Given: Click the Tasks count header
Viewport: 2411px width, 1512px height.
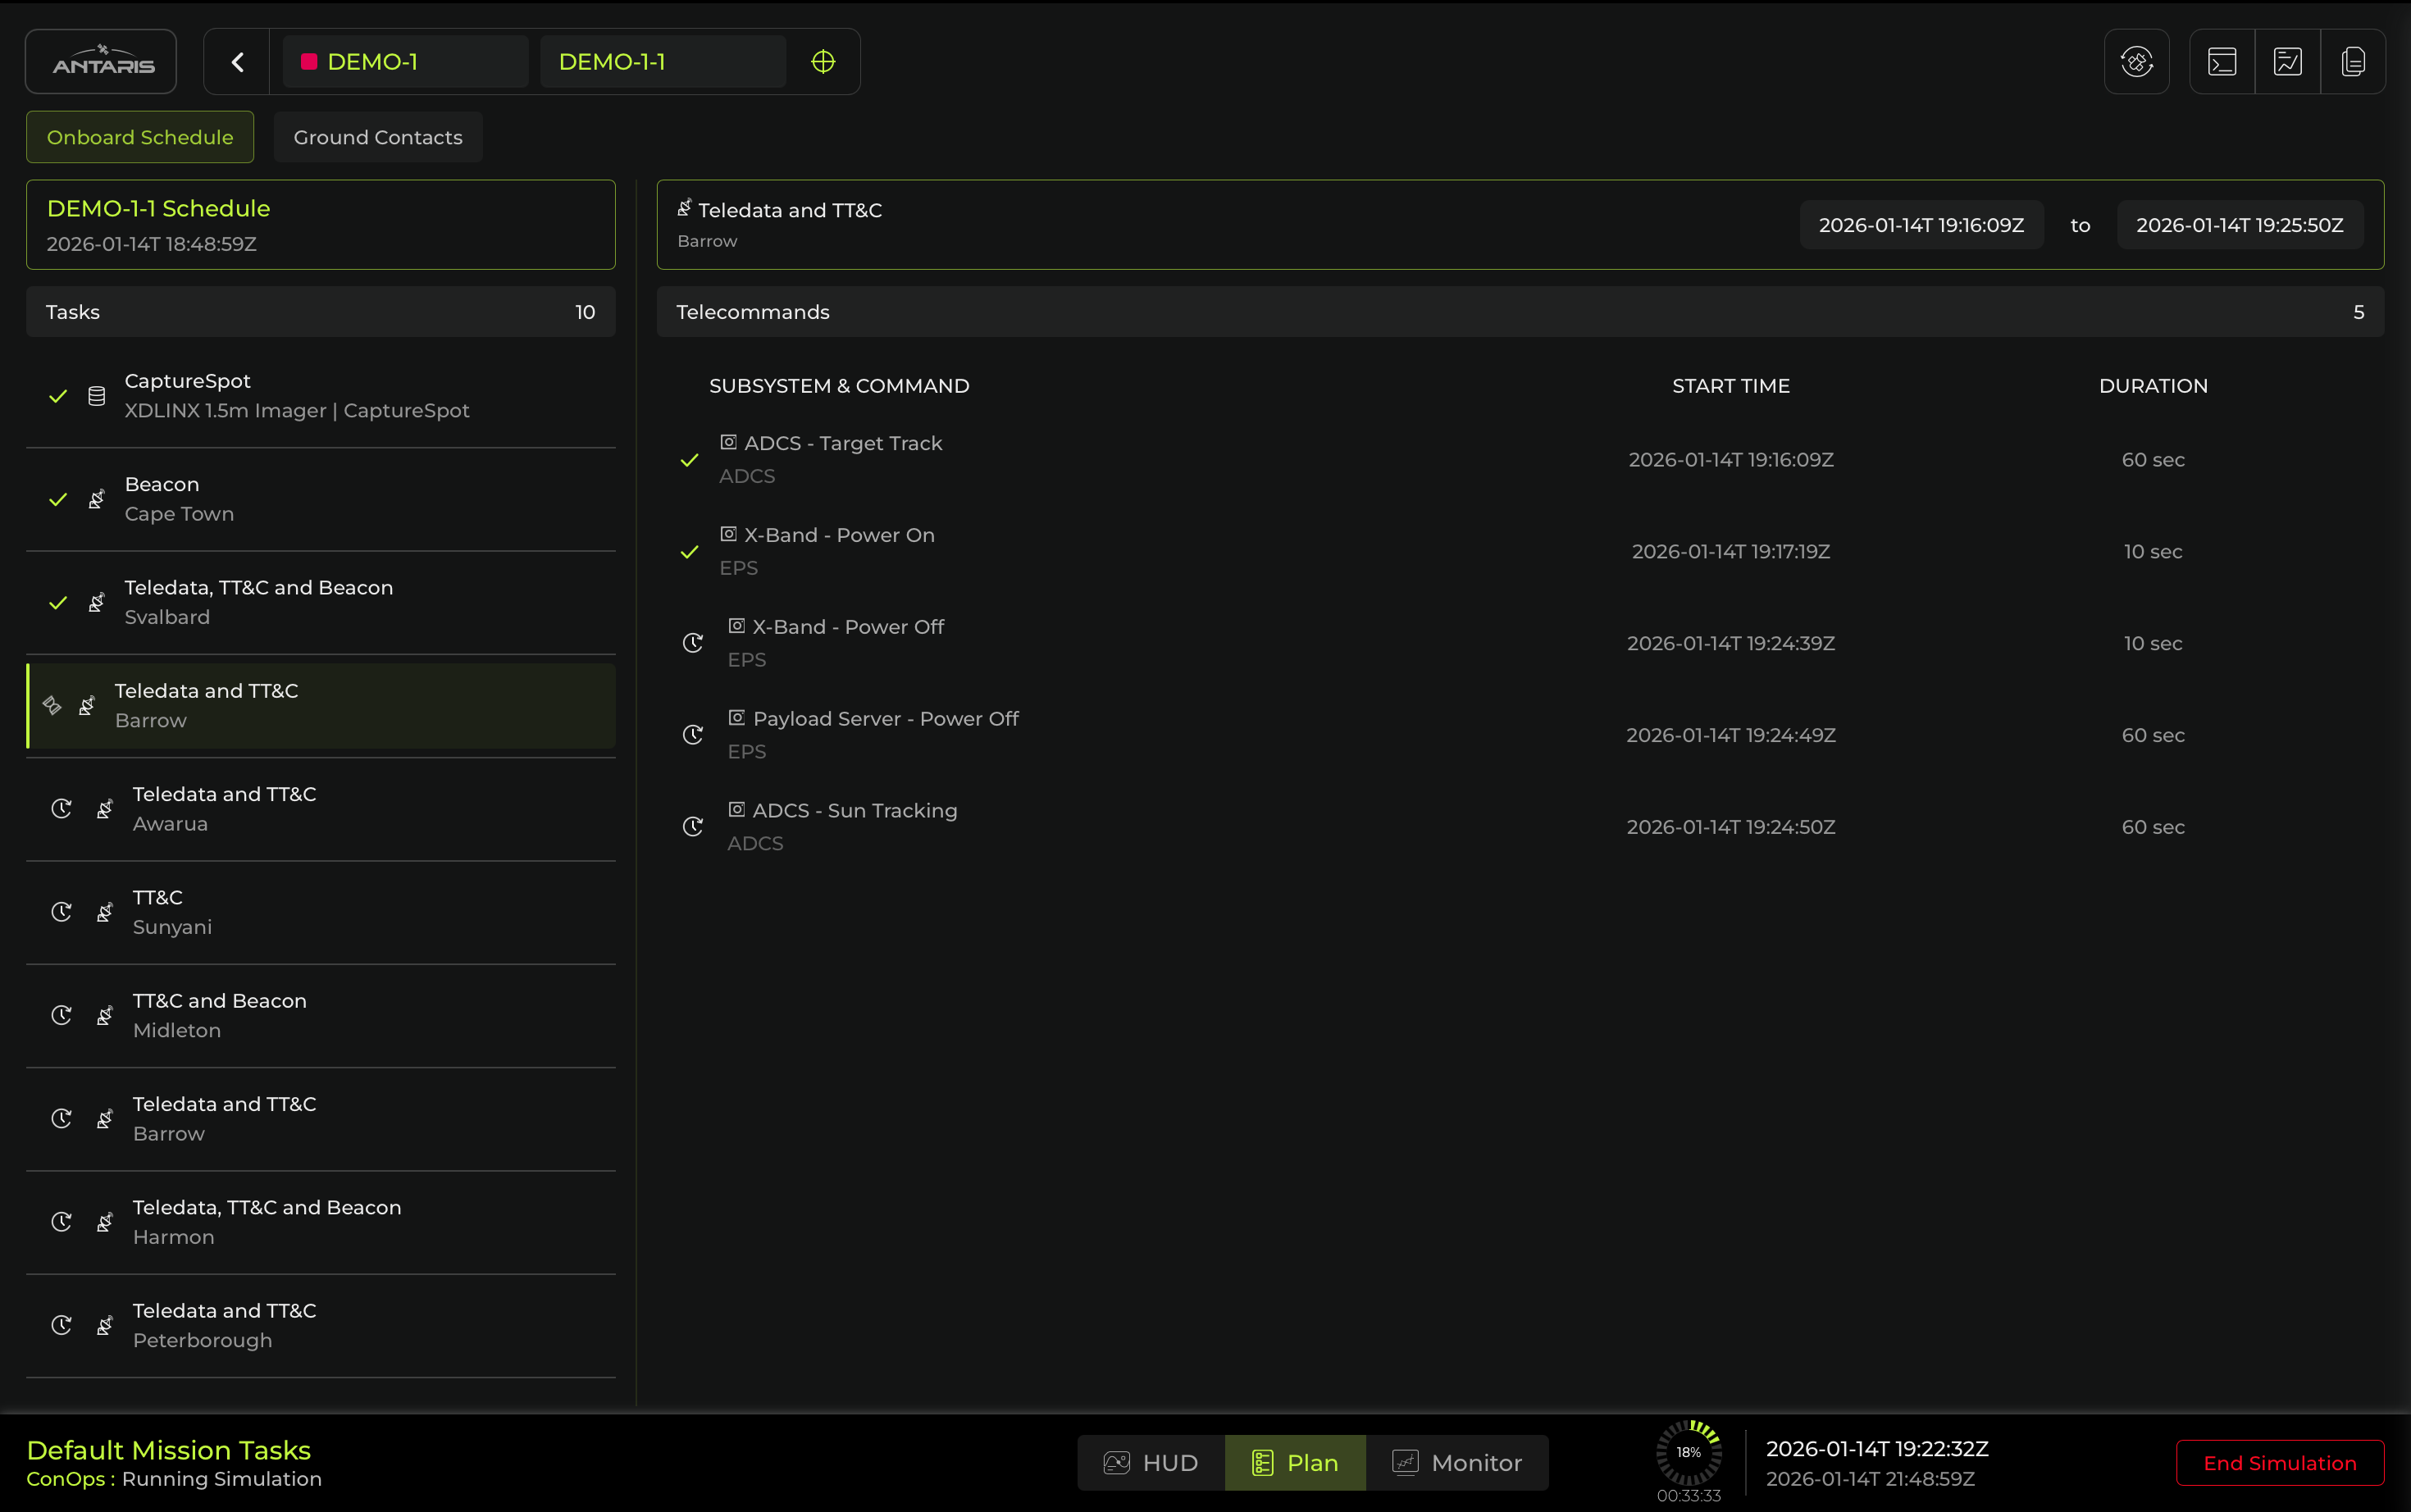Looking at the screenshot, I should 321,312.
